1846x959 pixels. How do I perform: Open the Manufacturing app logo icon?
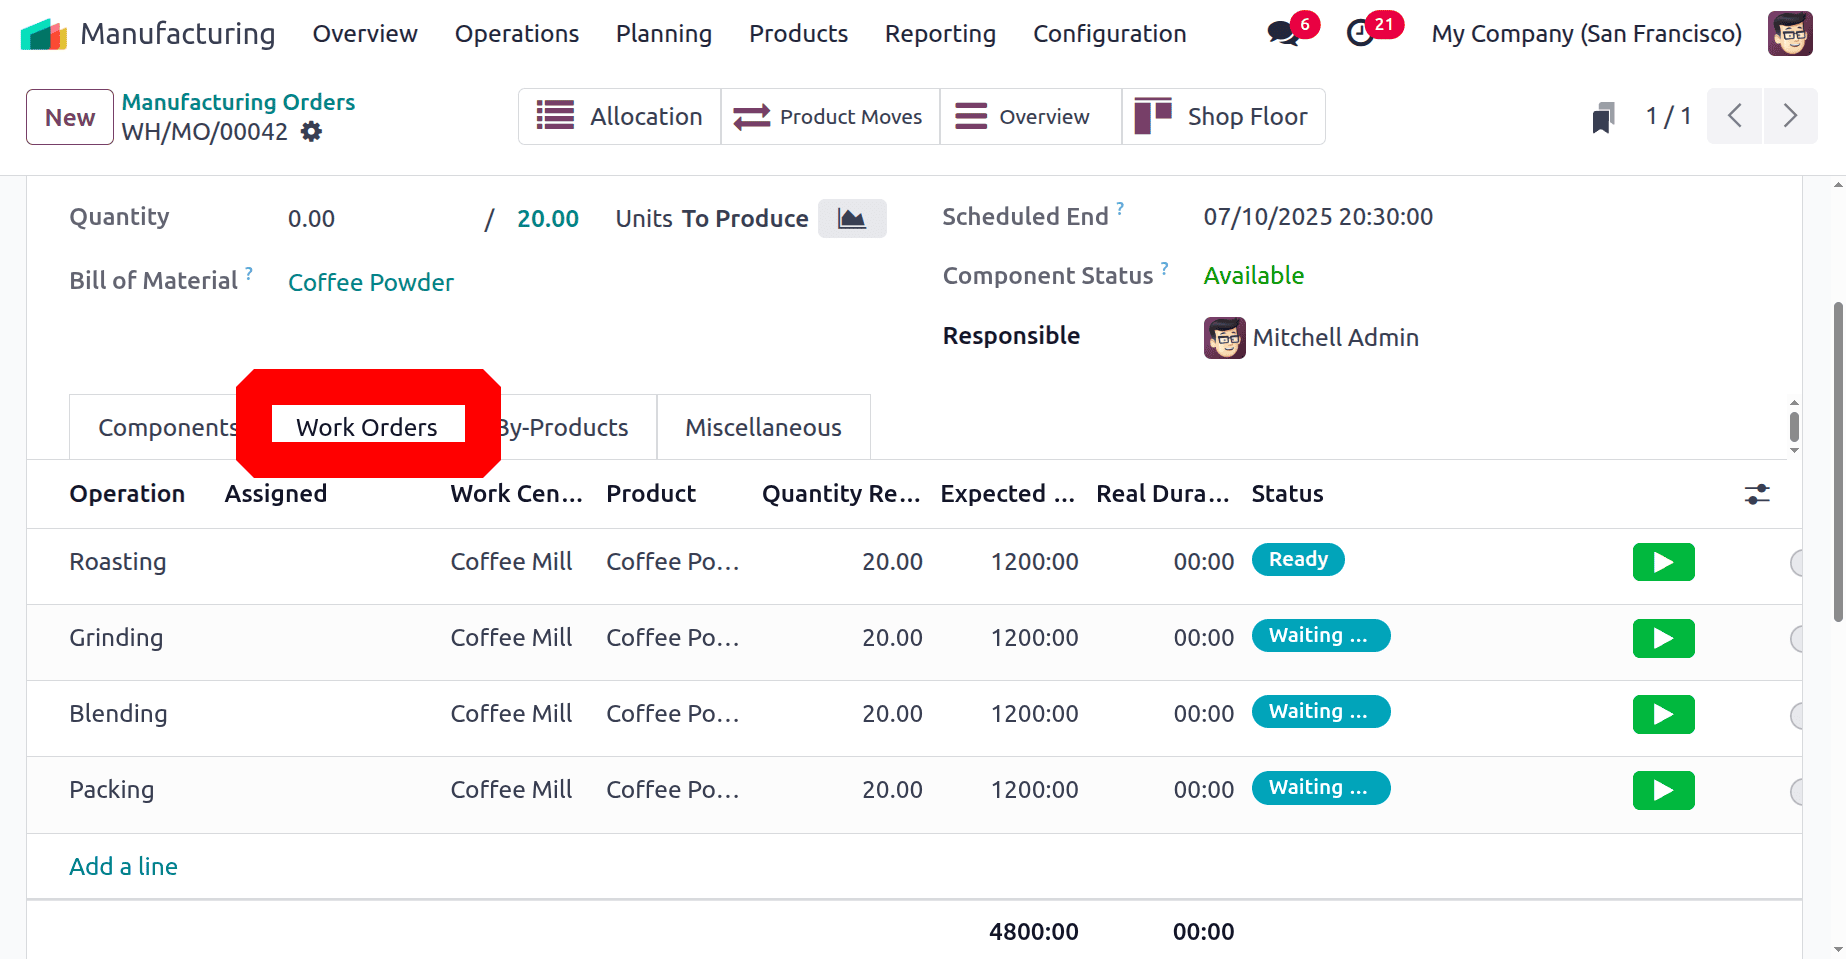click(x=43, y=34)
